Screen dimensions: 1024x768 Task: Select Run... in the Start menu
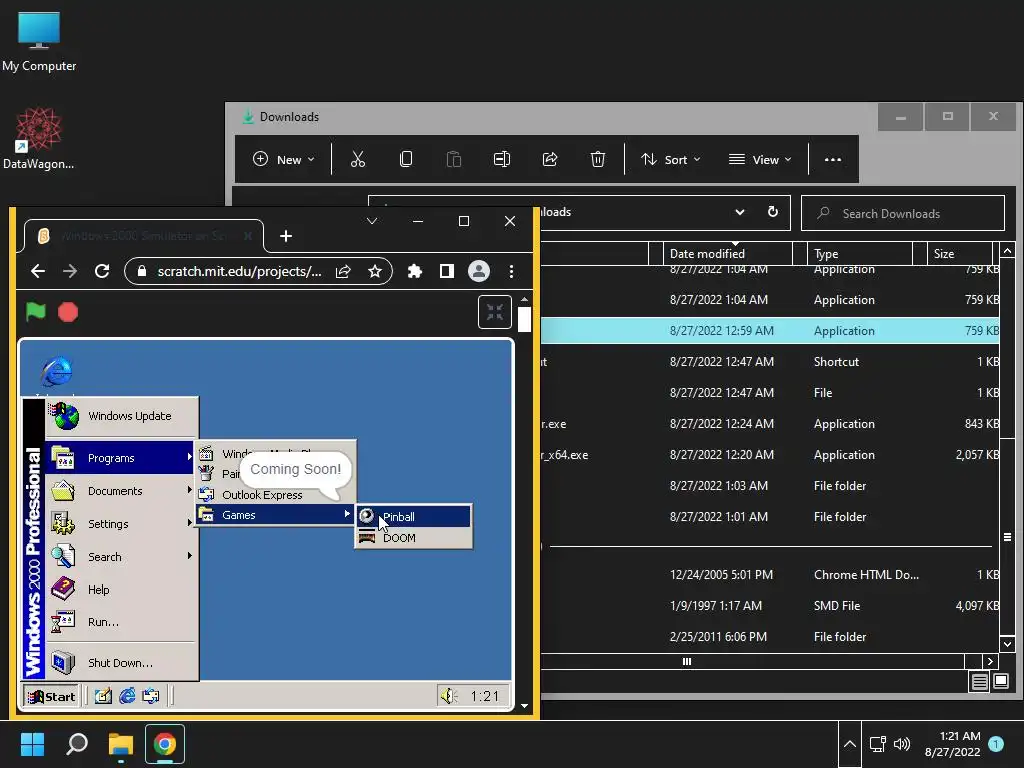[x=122, y=622]
